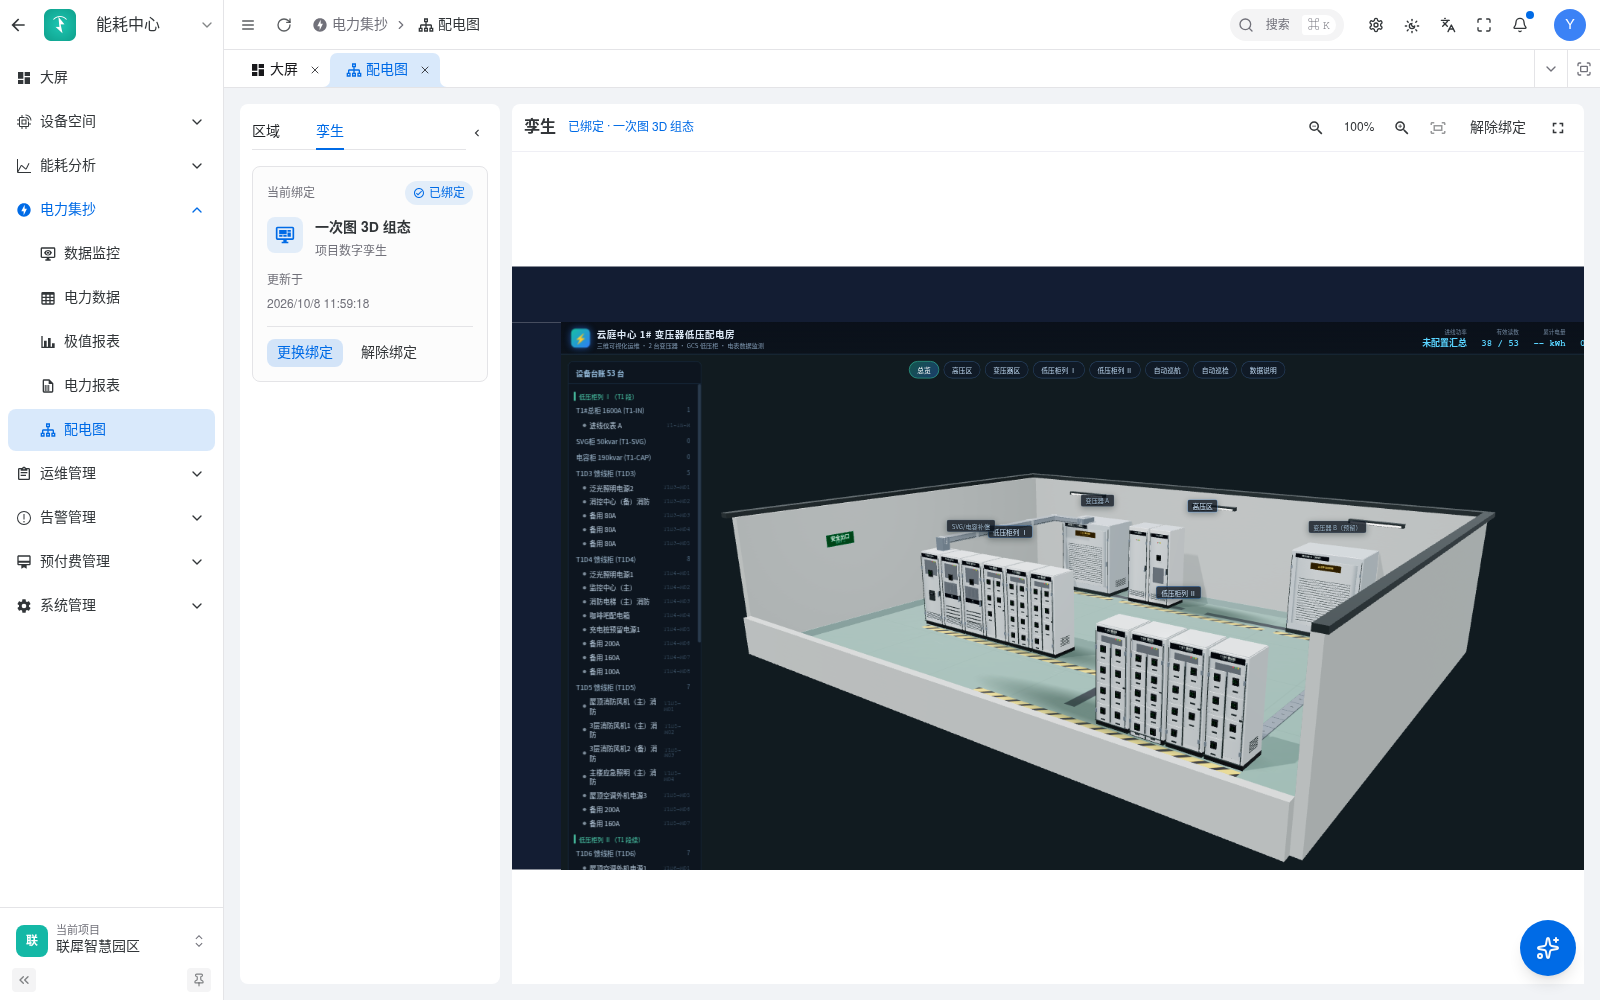Screen dimensions: 1600x1000
Task: Go back using the arrow beside 能耗中心
Action: coord(18,25)
